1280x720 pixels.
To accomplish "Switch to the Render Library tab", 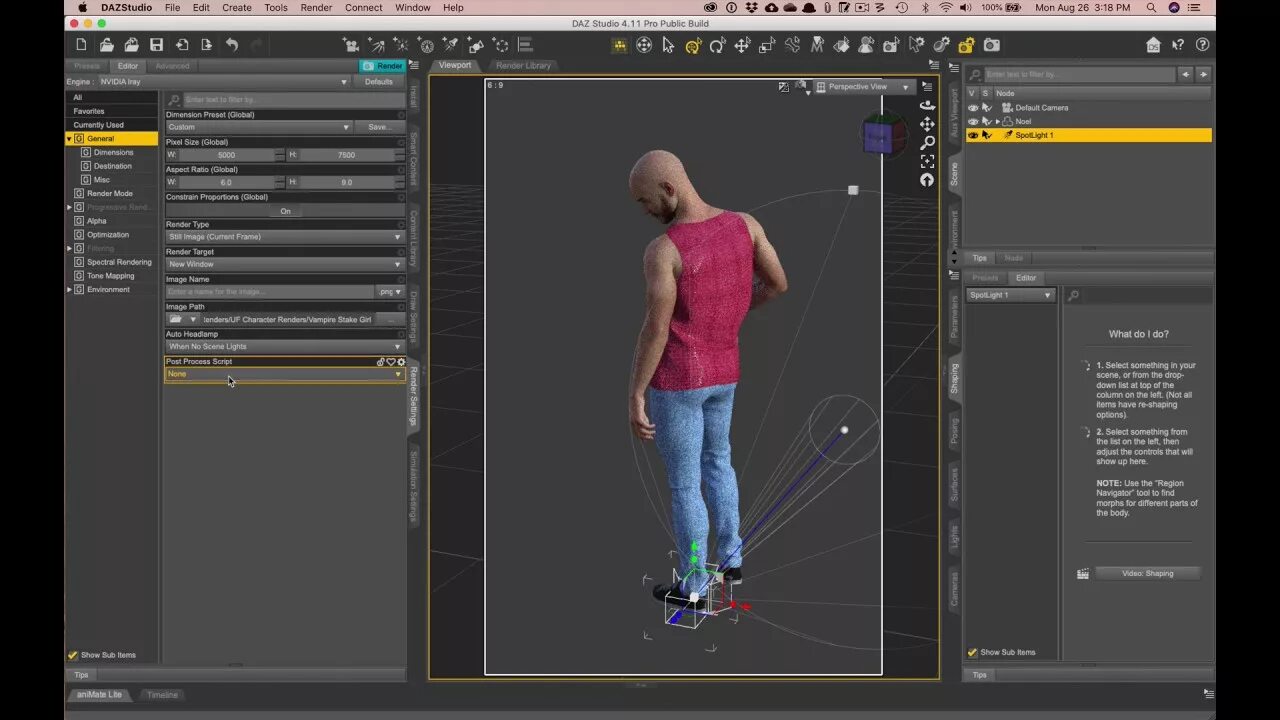I will pos(524,66).
